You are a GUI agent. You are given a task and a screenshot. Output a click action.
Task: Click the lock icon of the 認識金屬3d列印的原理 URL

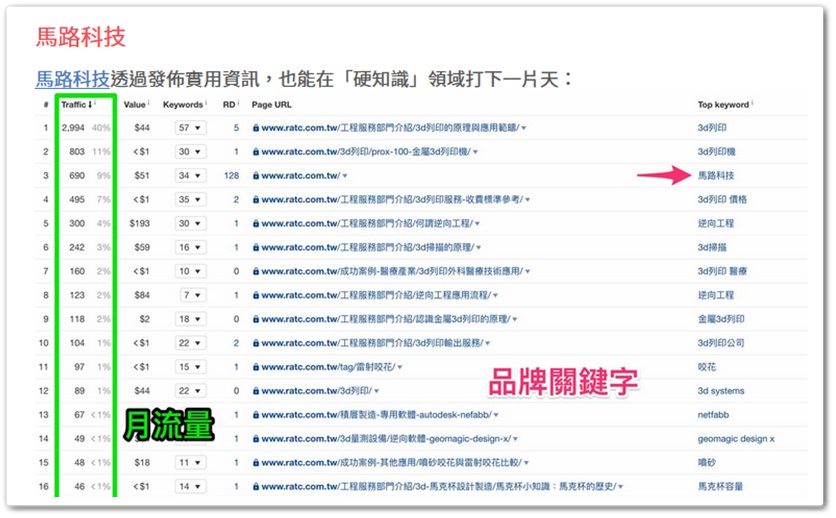(x=256, y=320)
